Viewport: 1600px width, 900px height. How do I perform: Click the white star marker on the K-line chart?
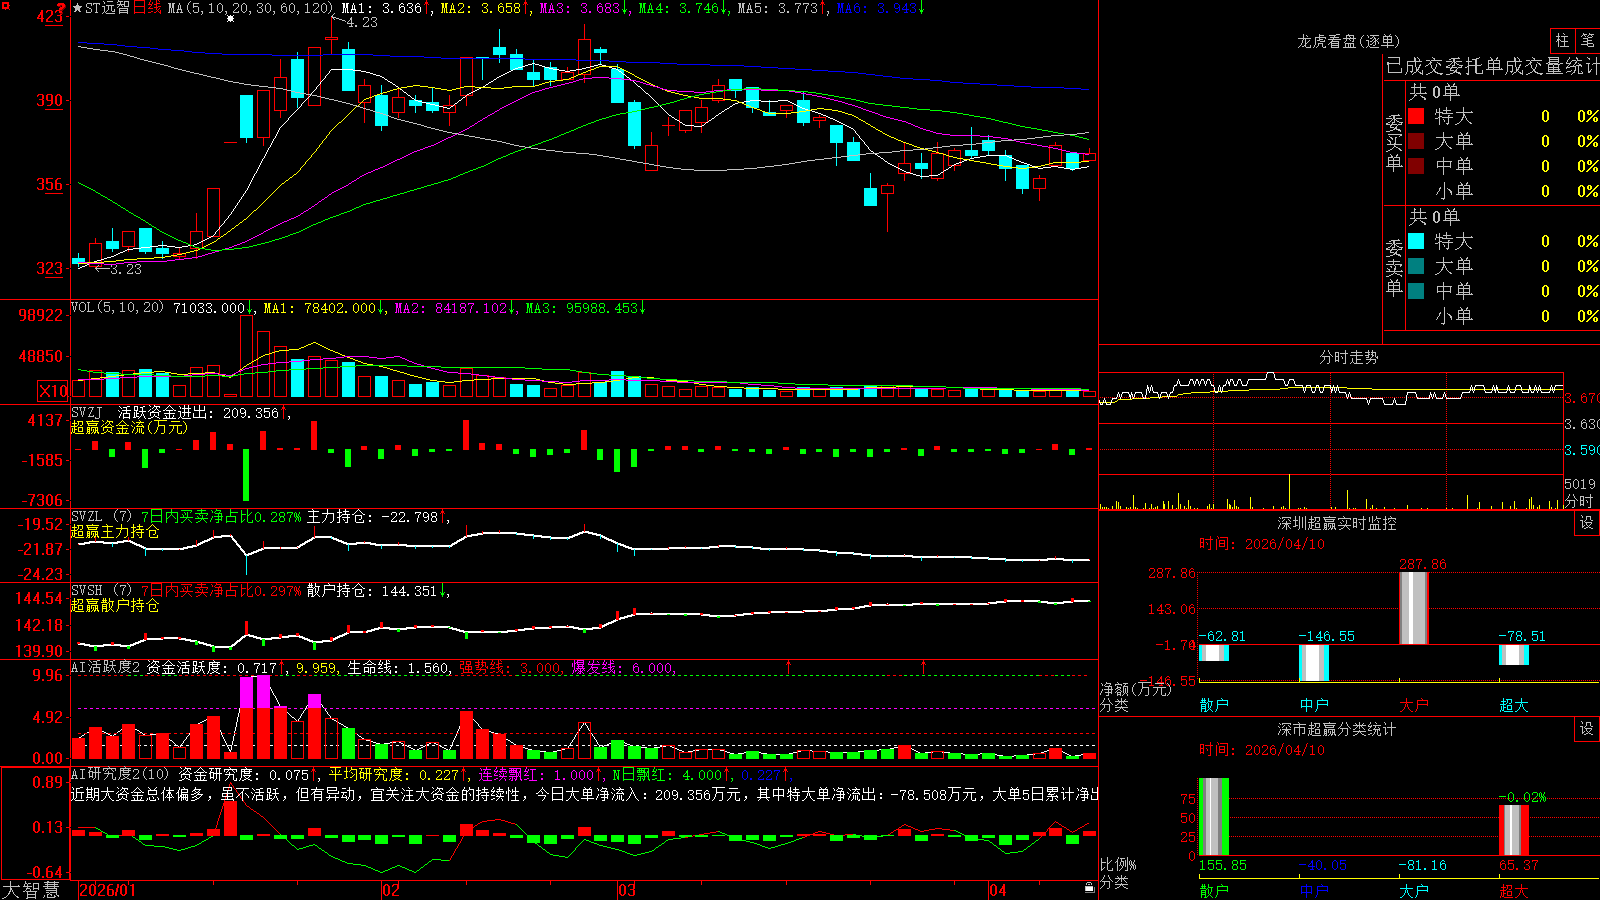pyautogui.click(x=231, y=18)
